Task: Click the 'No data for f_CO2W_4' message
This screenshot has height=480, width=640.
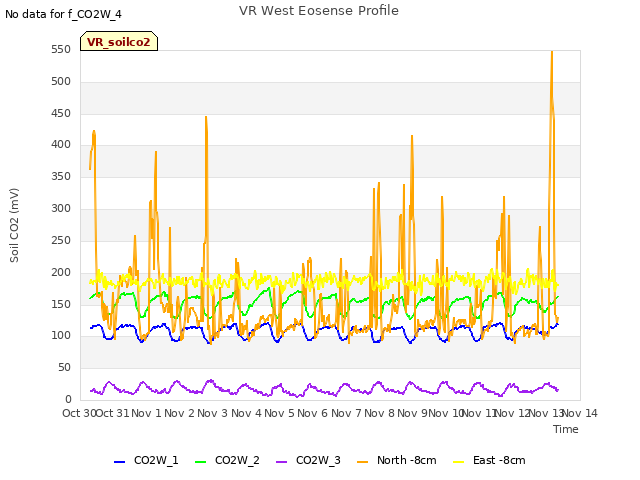Action: click(x=63, y=14)
